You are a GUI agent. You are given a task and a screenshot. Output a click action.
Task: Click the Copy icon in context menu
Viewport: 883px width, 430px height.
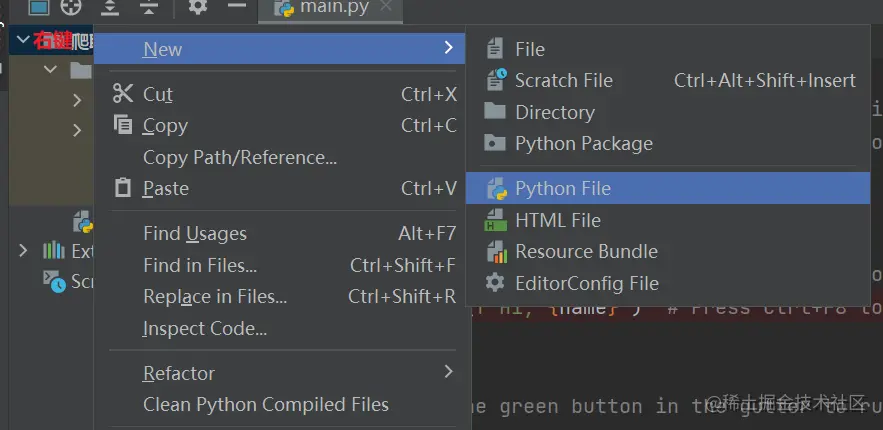[123, 125]
